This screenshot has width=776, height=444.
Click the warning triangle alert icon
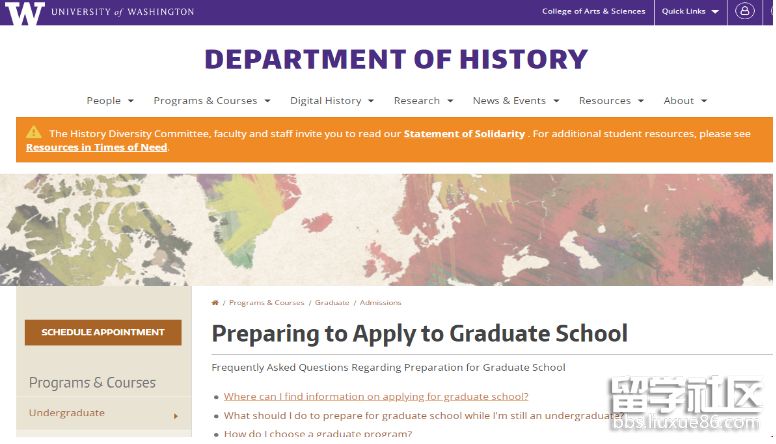34,132
